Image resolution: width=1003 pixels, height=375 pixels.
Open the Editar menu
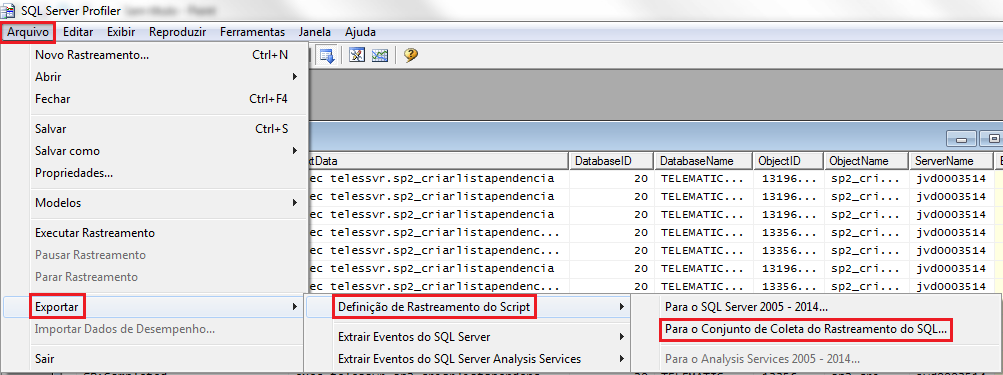[78, 32]
